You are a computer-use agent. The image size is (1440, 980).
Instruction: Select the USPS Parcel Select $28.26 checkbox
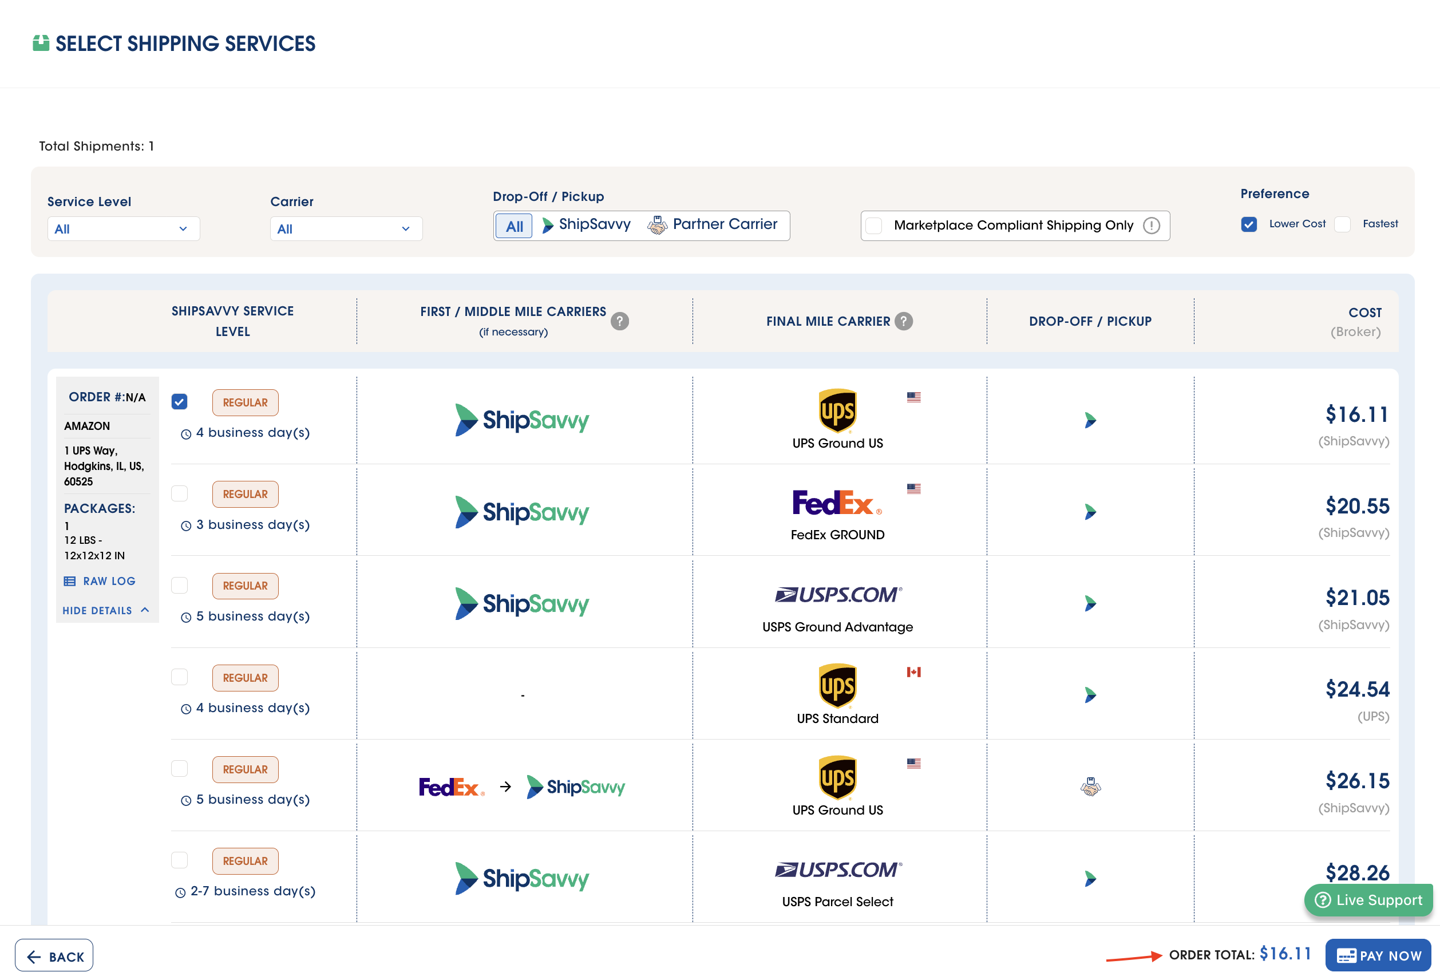point(180,860)
